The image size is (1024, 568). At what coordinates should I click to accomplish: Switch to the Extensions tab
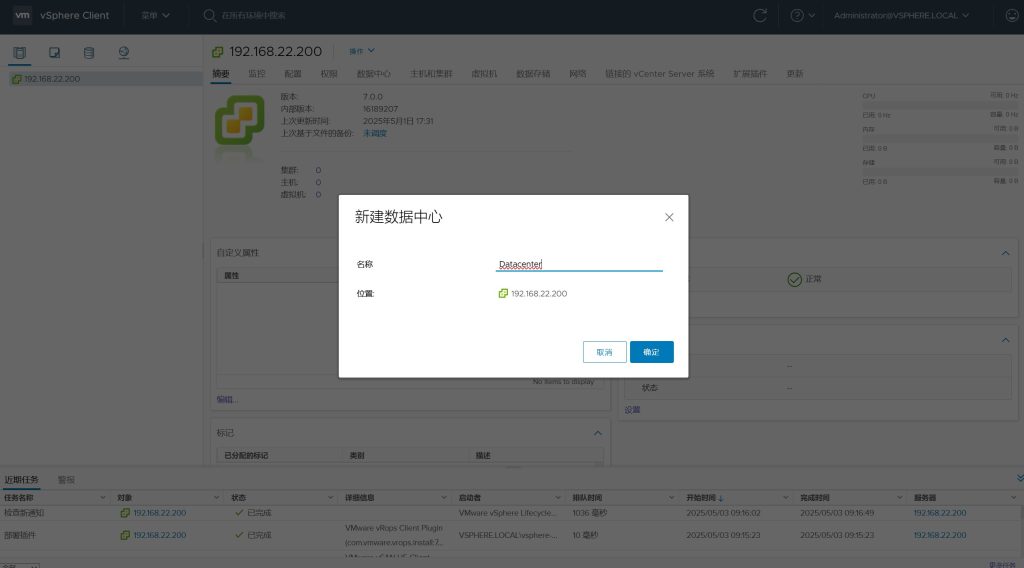tap(750, 74)
